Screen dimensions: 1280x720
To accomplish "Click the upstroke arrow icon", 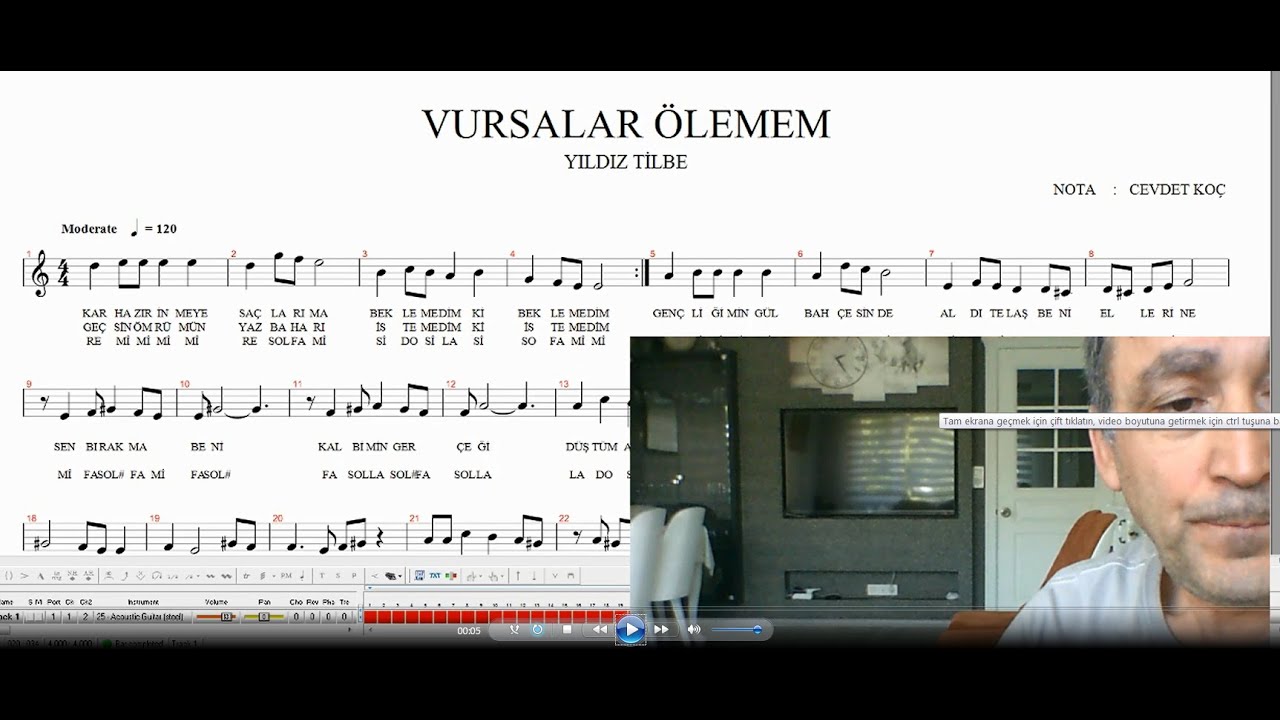I will point(518,576).
